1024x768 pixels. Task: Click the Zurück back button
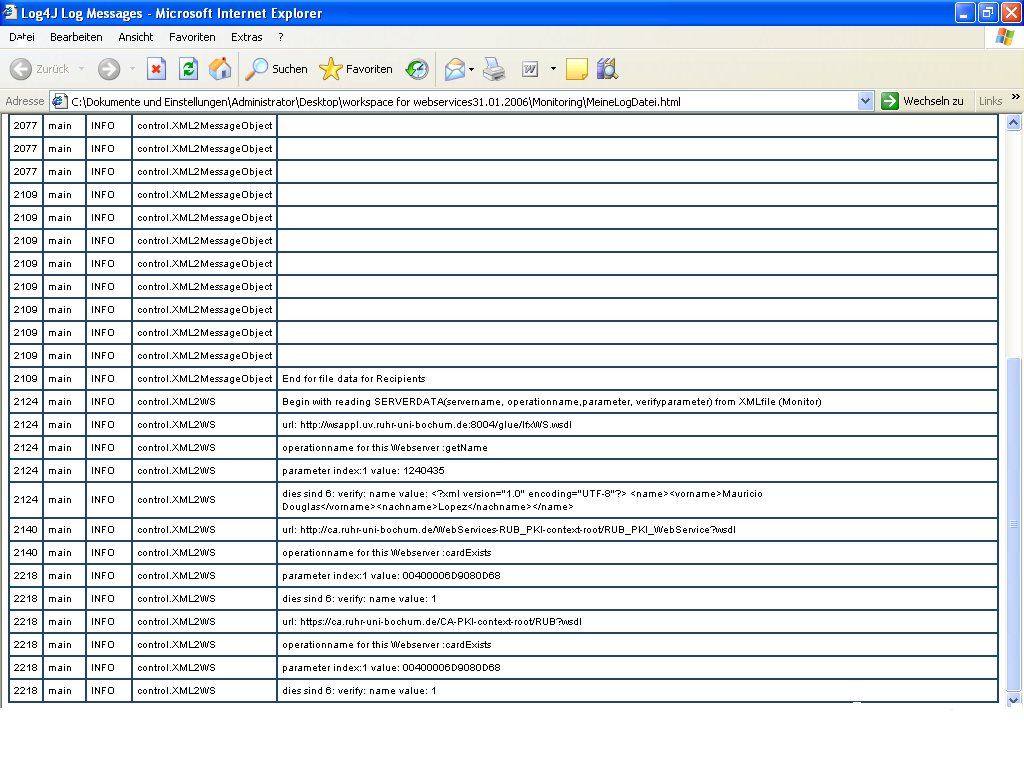pyautogui.click(x=40, y=69)
